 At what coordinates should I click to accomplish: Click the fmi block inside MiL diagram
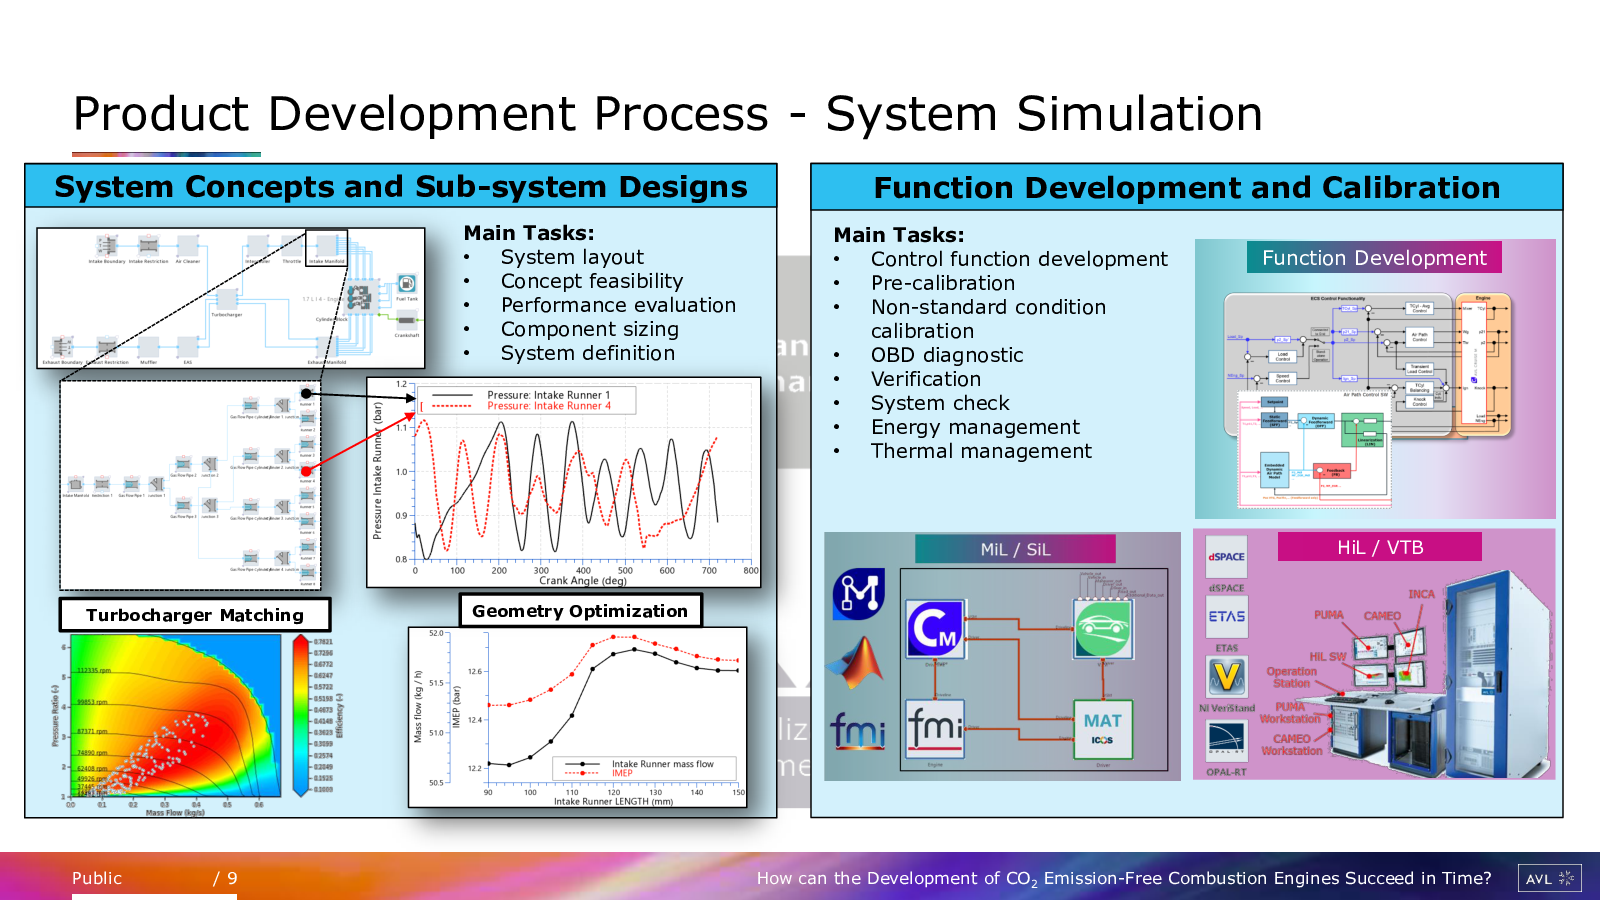(935, 729)
